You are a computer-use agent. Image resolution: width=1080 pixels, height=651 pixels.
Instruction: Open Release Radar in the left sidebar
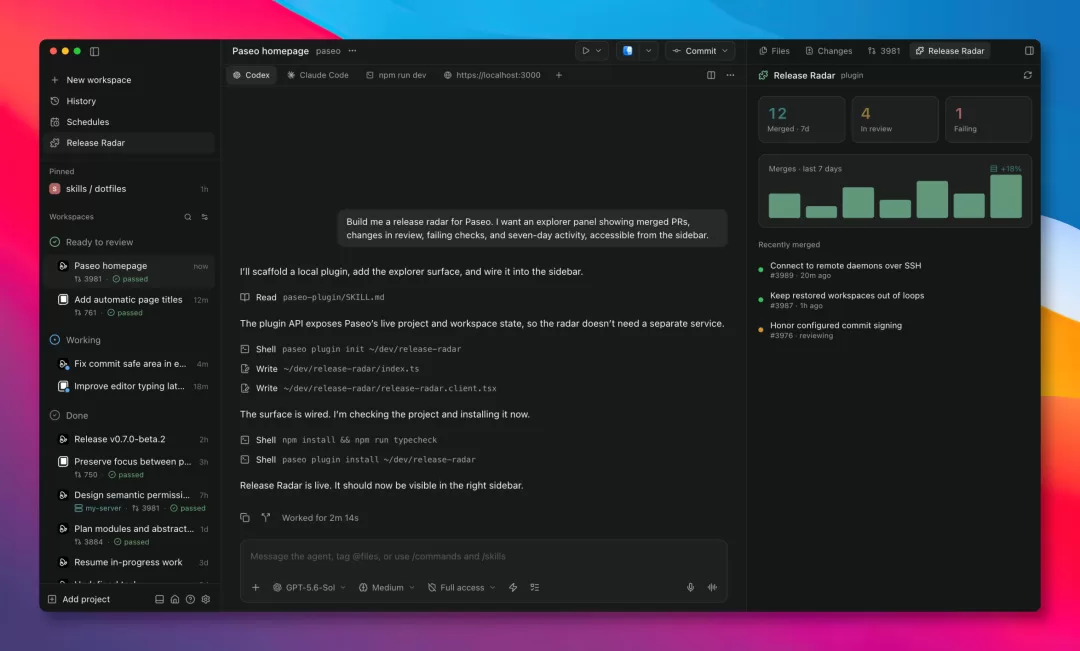pyautogui.click(x=130, y=143)
